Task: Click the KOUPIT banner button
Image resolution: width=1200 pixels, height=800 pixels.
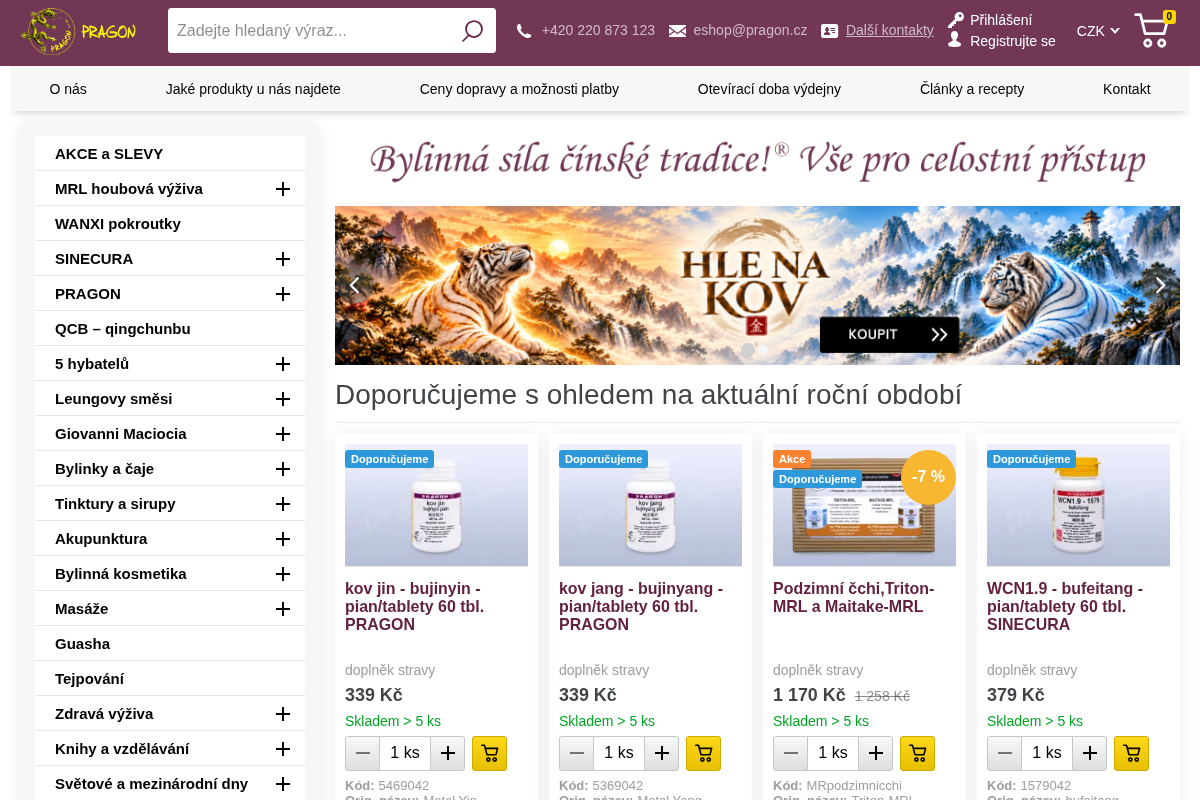Action: (889, 334)
